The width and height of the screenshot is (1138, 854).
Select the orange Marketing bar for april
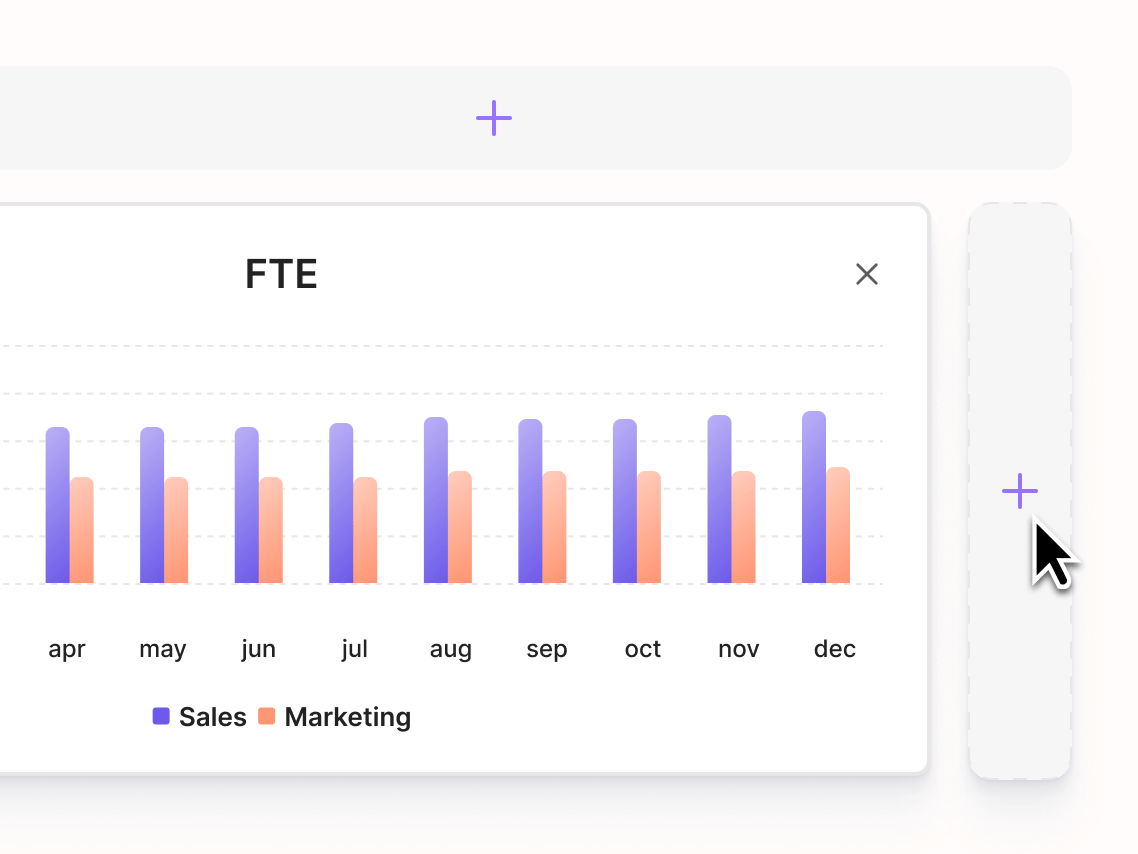81,530
